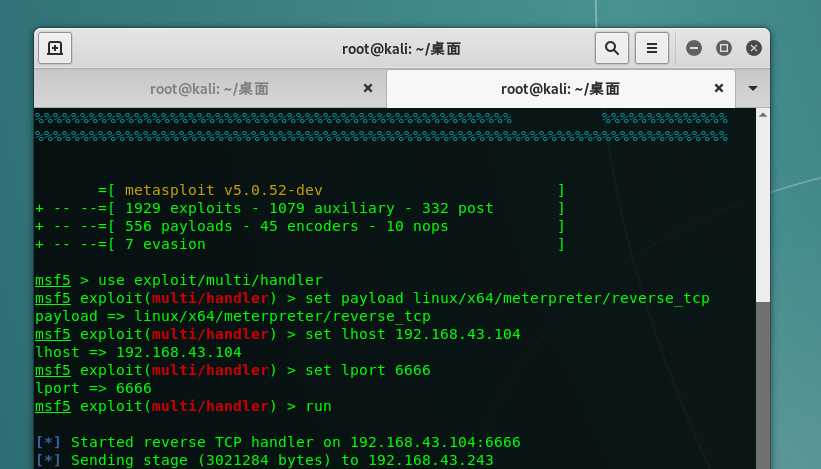Expand the tab list dropdown arrow
This screenshot has height=469, width=821.
[x=752, y=88]
